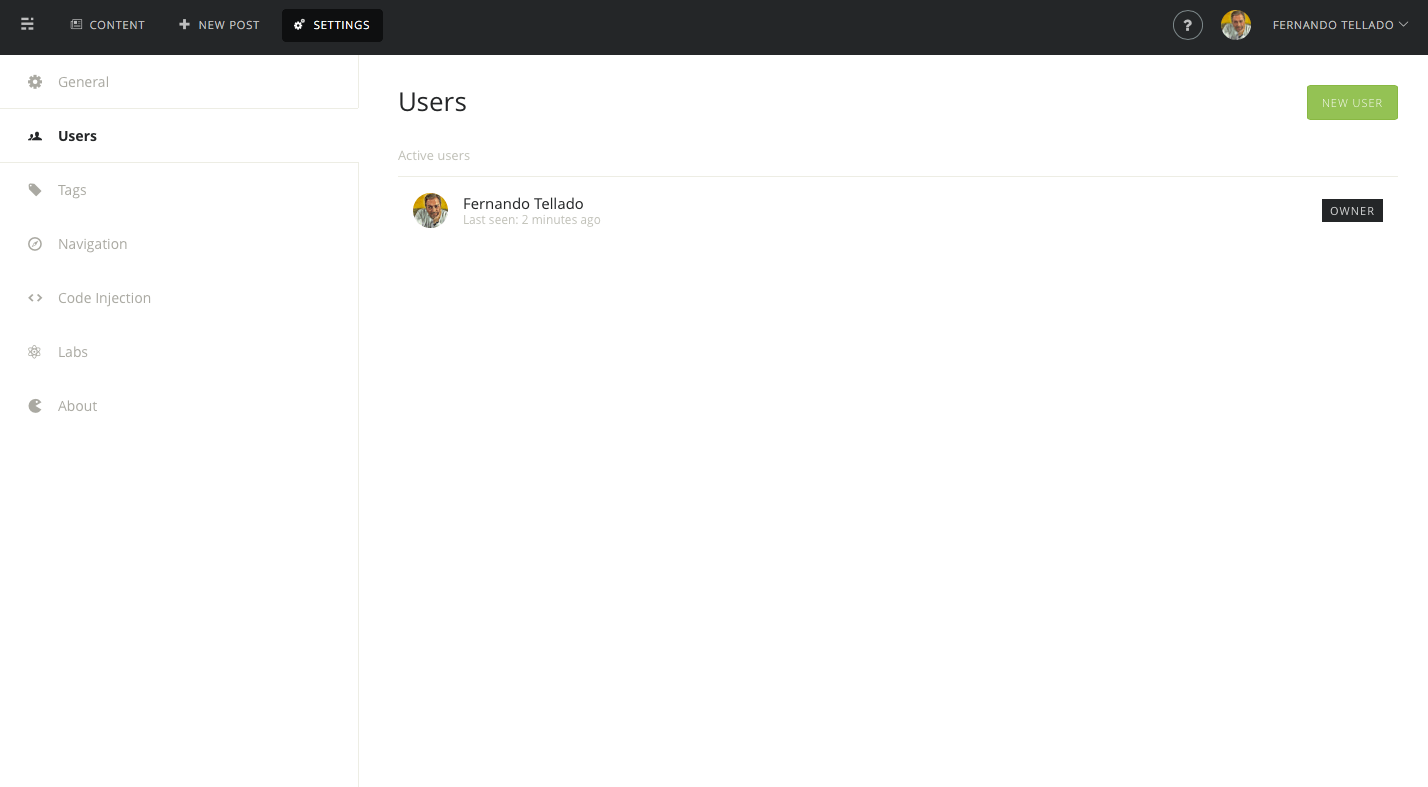This screenshot has height=787, width=1428.
Task: Click Fernando Tellado's avatar in user list
Action: [x=430, y=211]
